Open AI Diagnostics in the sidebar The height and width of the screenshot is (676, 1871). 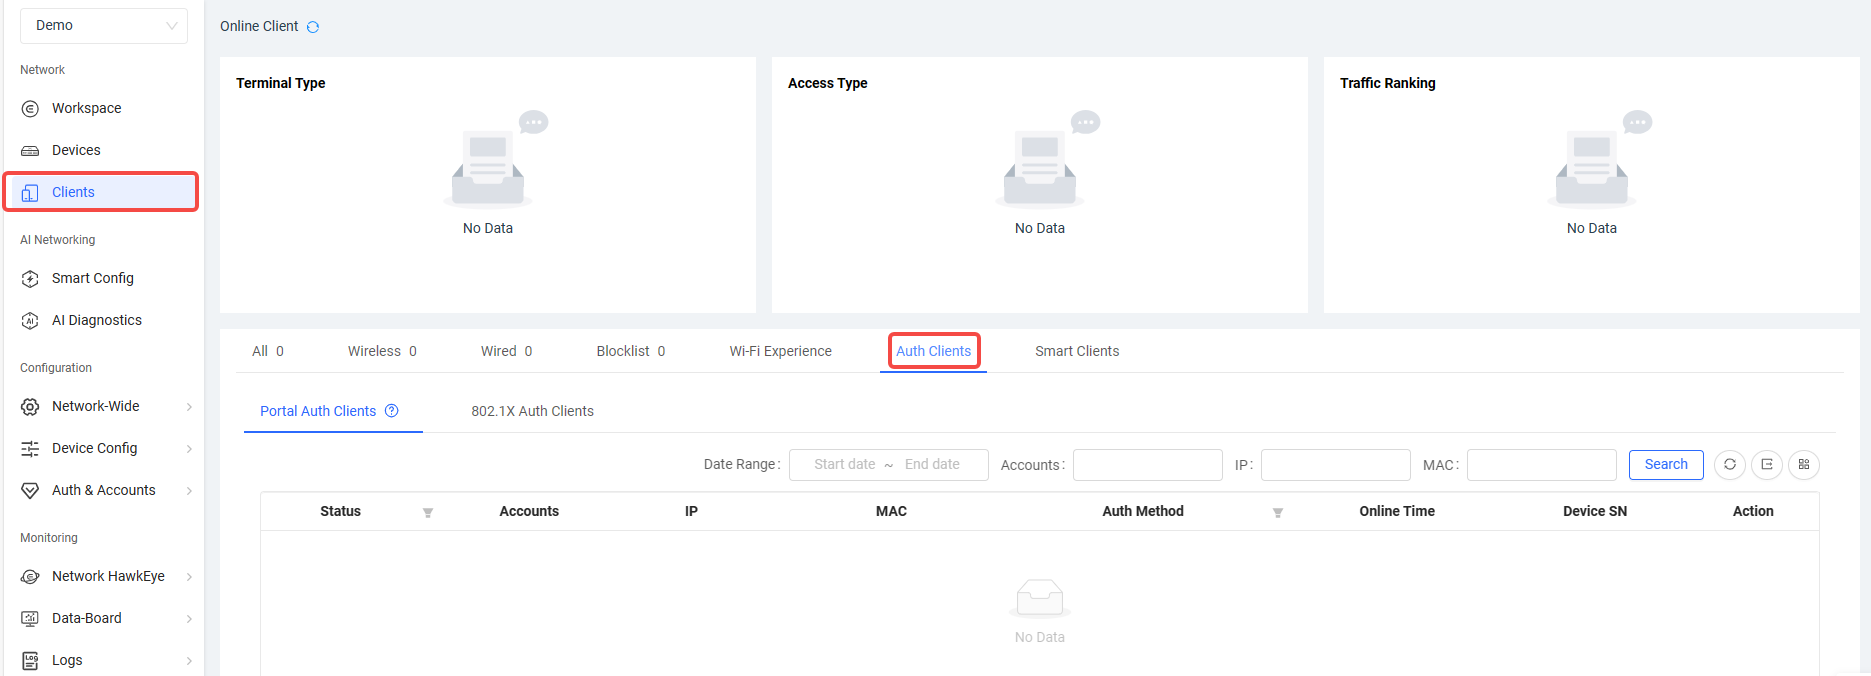(x=96, y=320)
